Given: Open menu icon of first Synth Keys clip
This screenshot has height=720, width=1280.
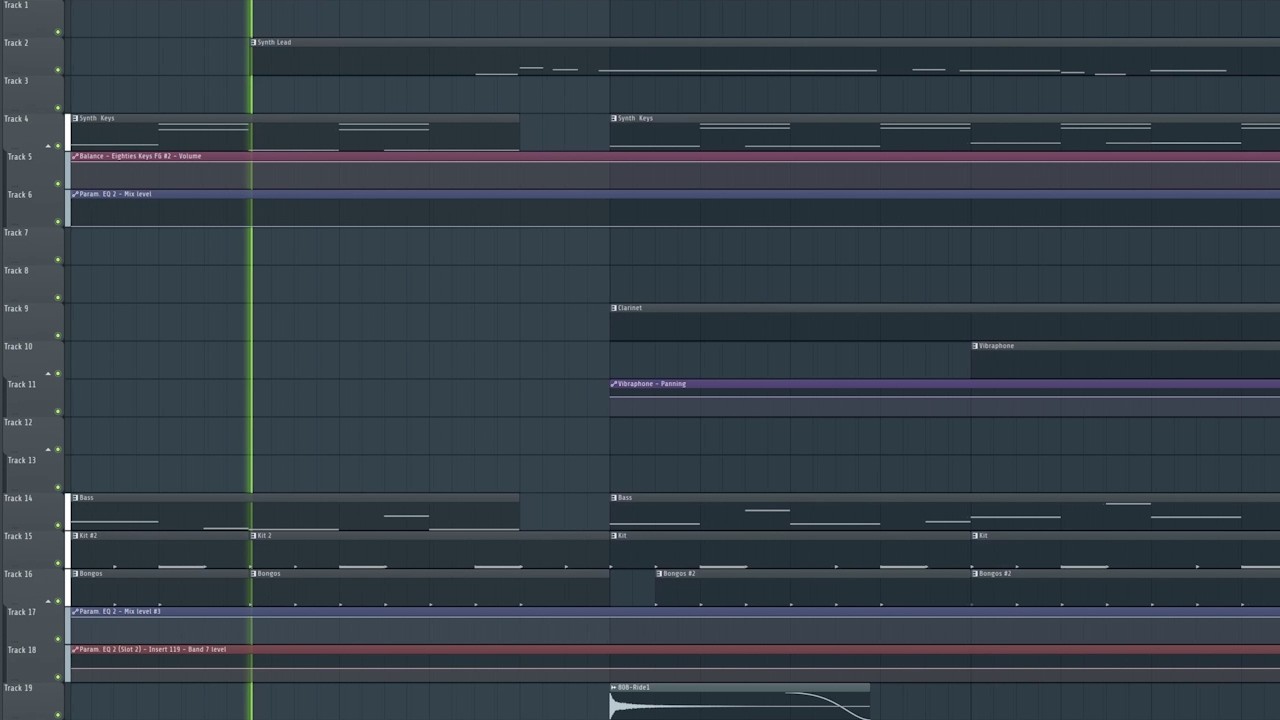Looking at the screenshot, I should 75,118.
